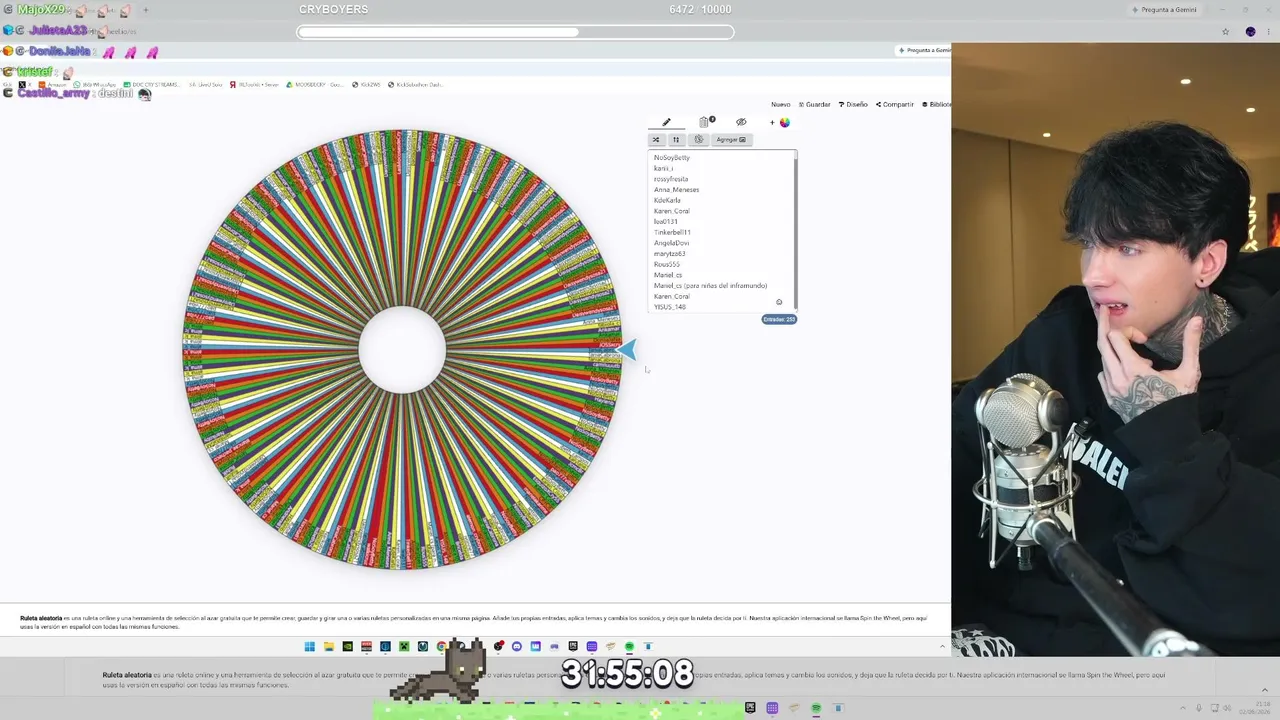Open File Explorer from the taskbar
Viewport: 1280px width, 720px height.
pos(329,647)
